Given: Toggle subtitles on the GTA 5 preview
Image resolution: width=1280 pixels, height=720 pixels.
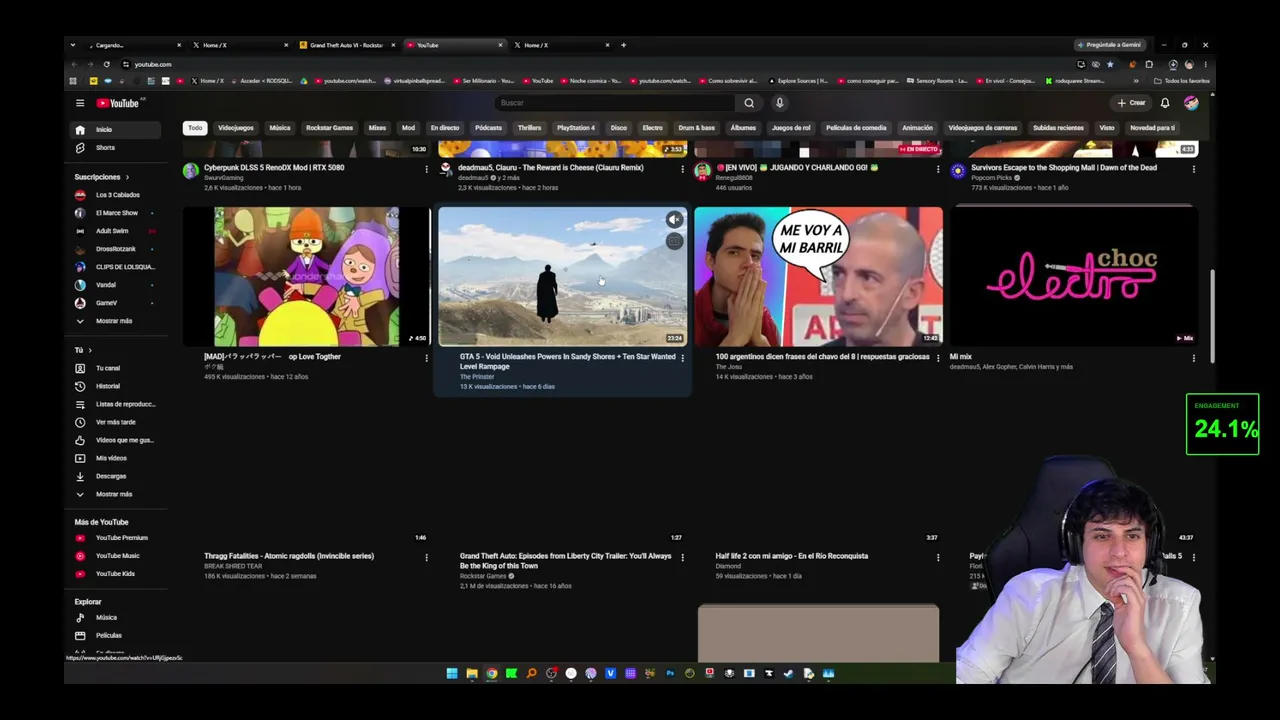Looking at the screenshot, I should pos(675,241).
